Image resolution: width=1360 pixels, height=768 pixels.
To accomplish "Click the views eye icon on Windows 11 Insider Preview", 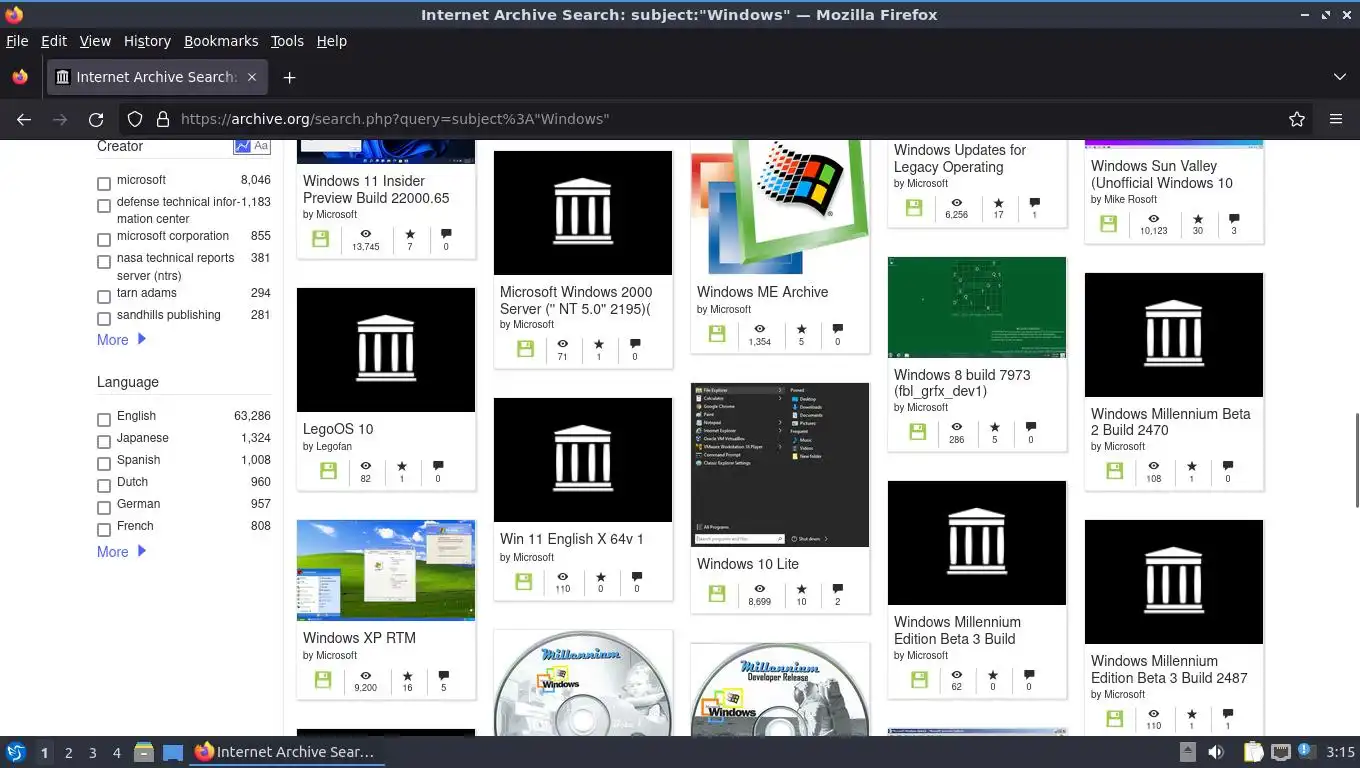I will 366,234.
